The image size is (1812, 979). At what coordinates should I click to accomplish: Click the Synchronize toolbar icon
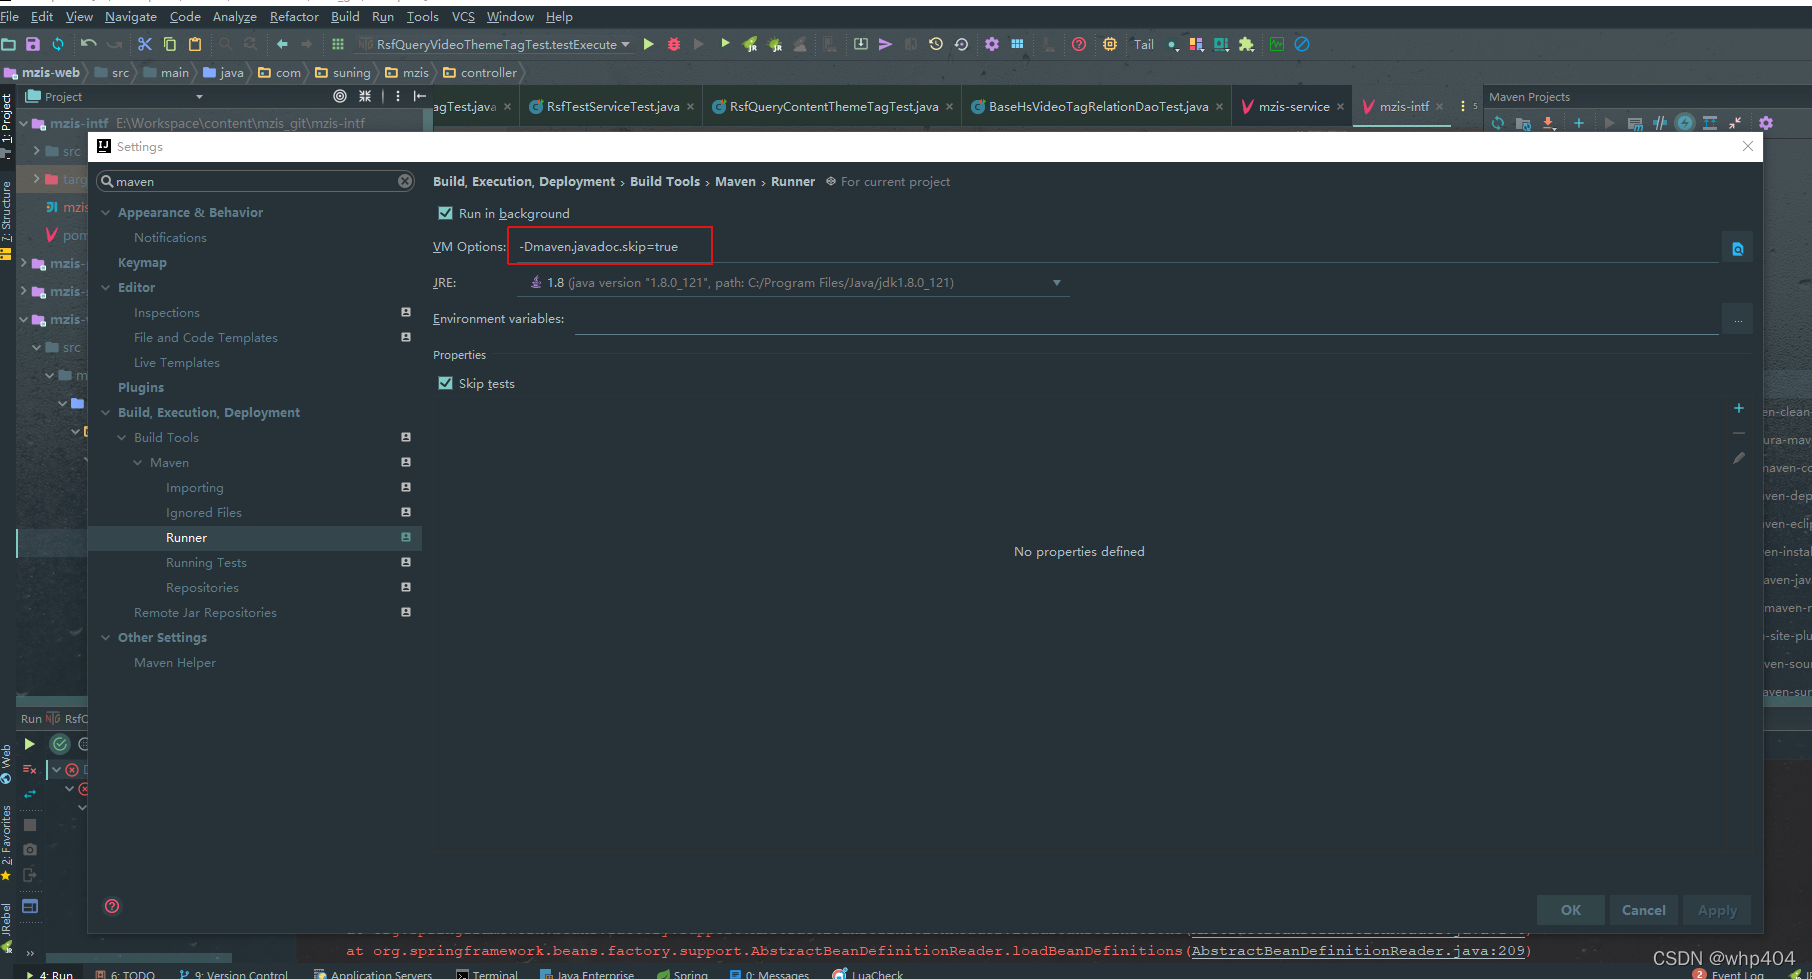(58, 44)
